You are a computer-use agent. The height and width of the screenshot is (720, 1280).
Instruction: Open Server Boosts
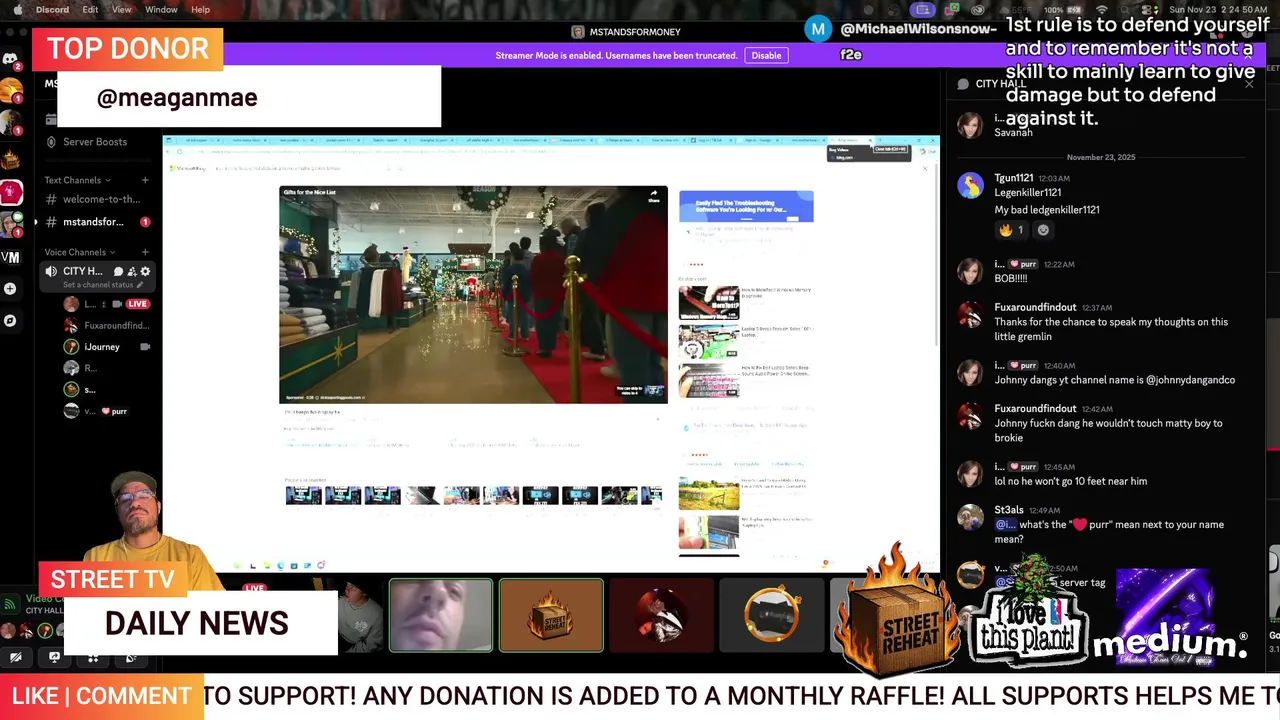[x=95, y=142]
